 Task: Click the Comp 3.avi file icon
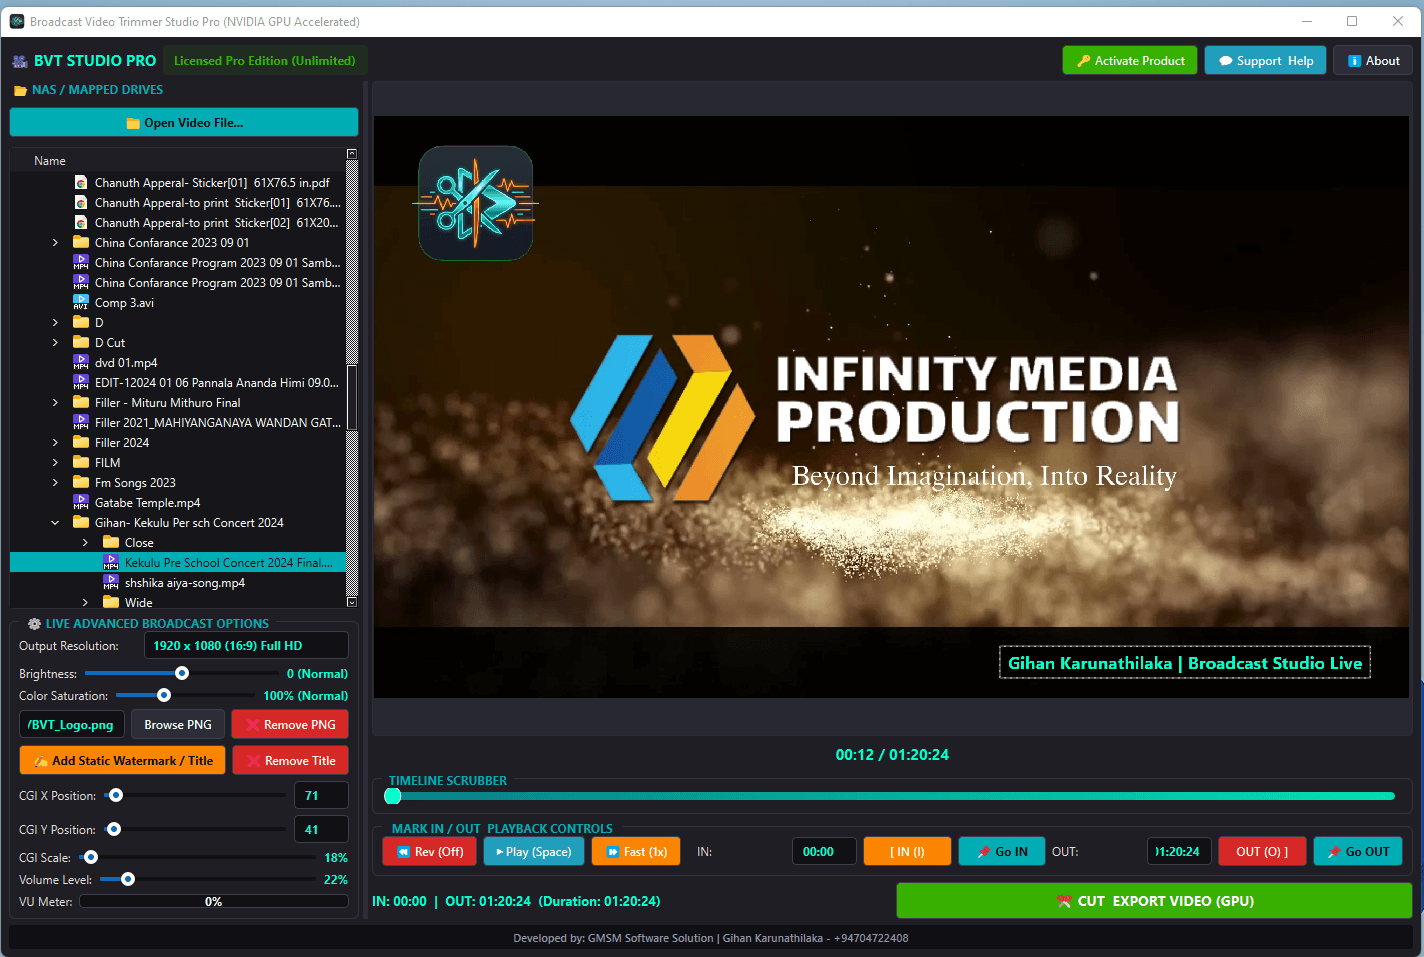(81, 303)
